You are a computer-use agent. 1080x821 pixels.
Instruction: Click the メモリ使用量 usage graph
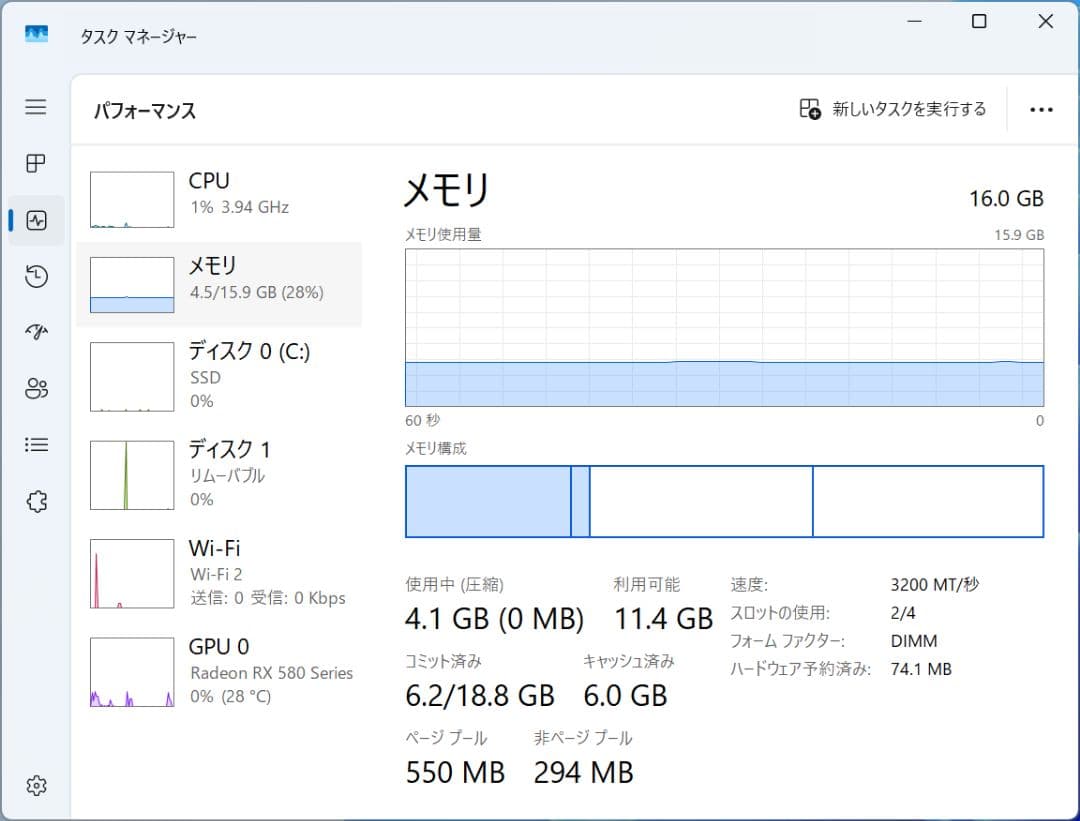coord(723,330)
